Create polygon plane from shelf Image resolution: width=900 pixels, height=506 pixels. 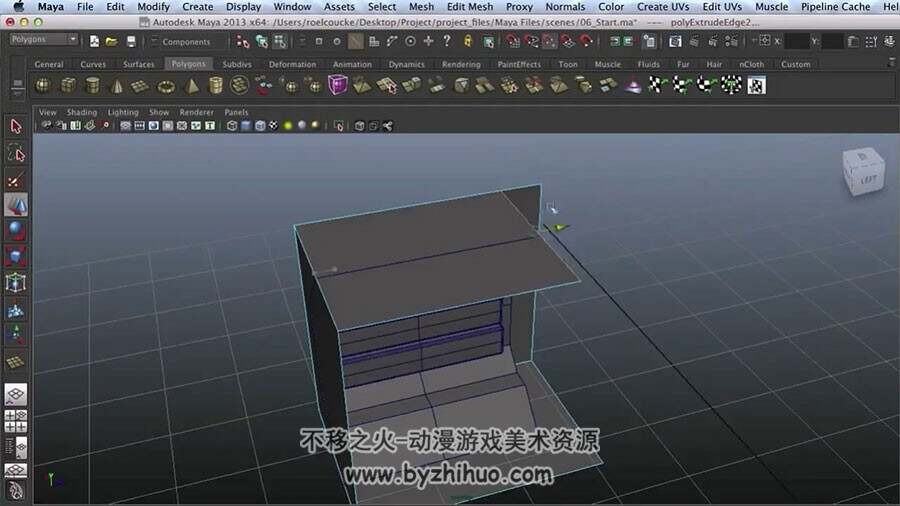[141, 86]
